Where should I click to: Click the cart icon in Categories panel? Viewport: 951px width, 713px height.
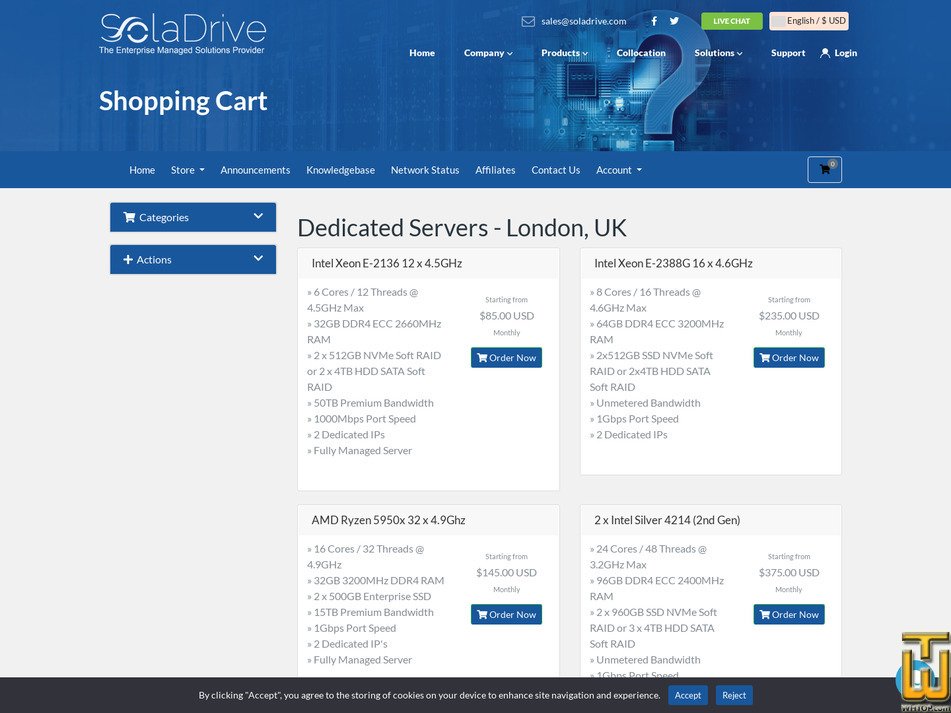point(129,217)
